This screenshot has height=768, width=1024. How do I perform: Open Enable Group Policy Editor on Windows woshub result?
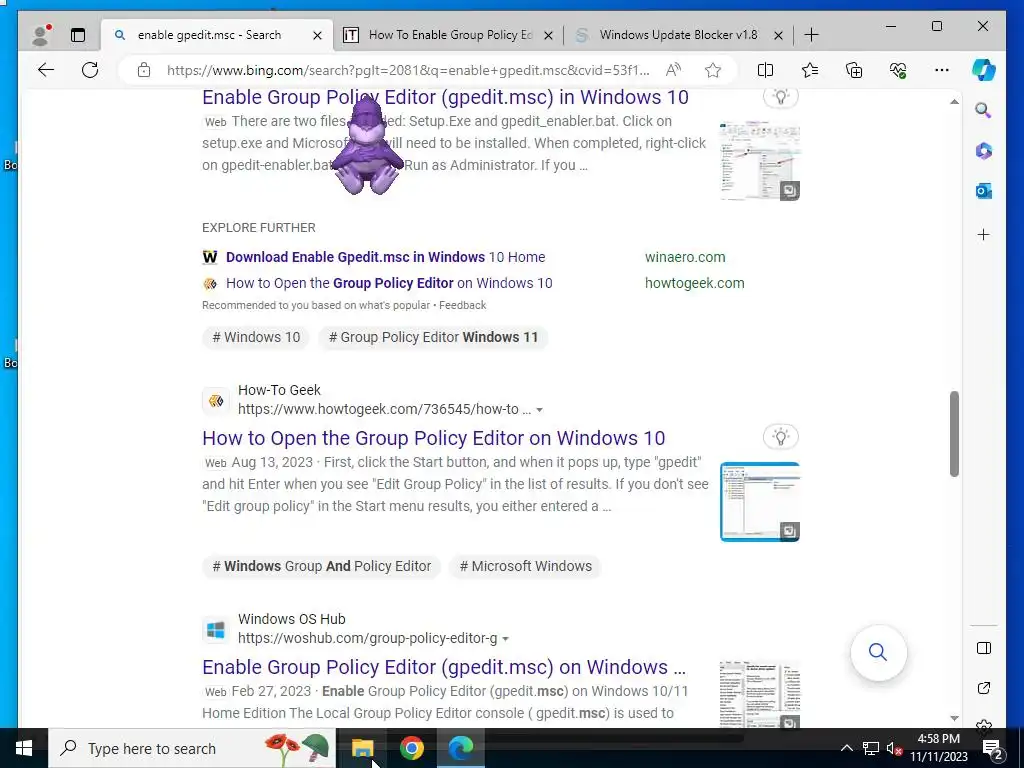coord(444,667)
